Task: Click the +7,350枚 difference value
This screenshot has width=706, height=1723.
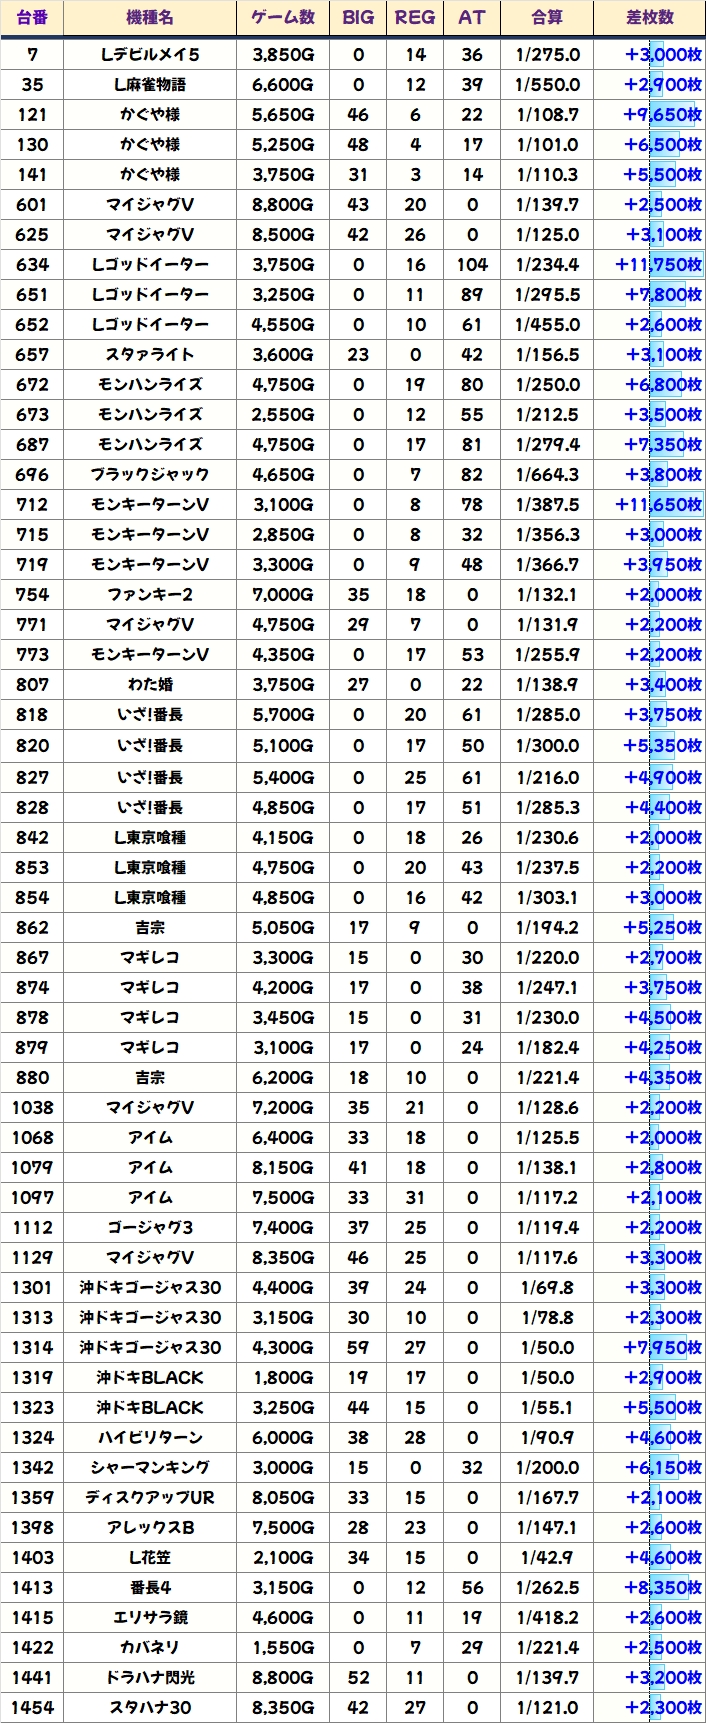Action: (x=662, y=445)
